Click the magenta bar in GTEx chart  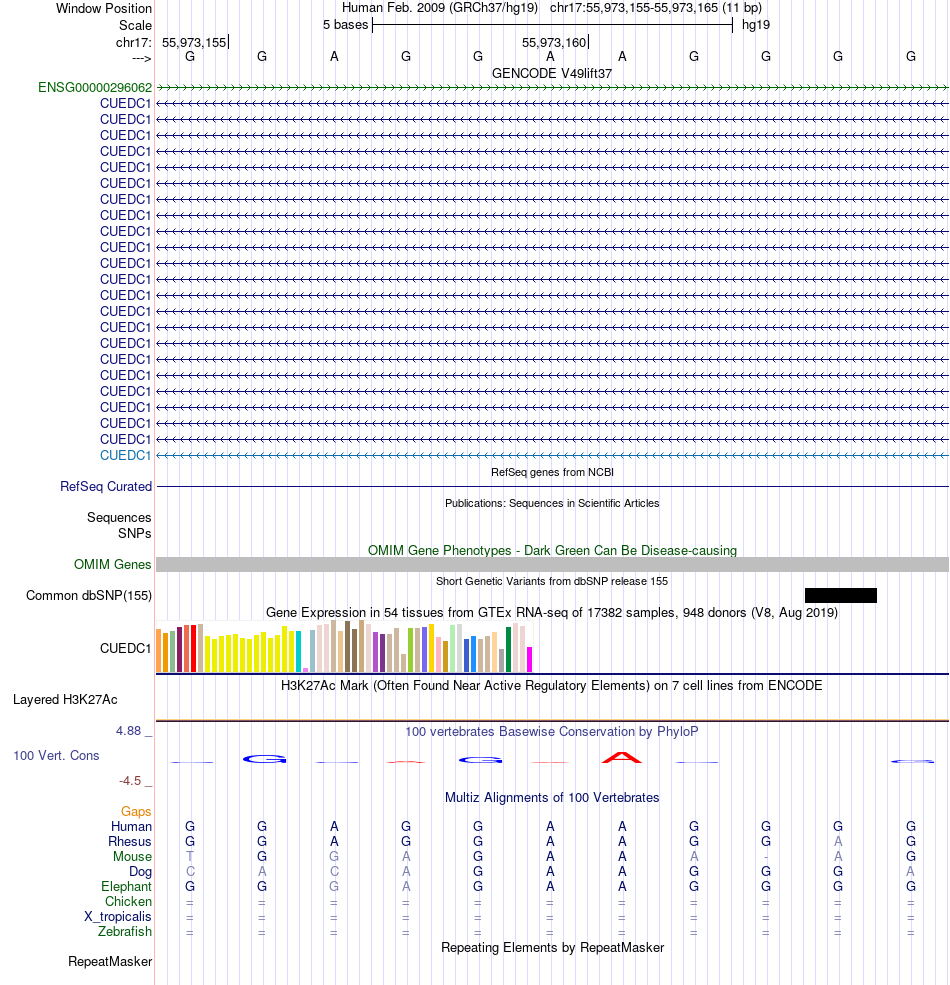tap(530, 660)
